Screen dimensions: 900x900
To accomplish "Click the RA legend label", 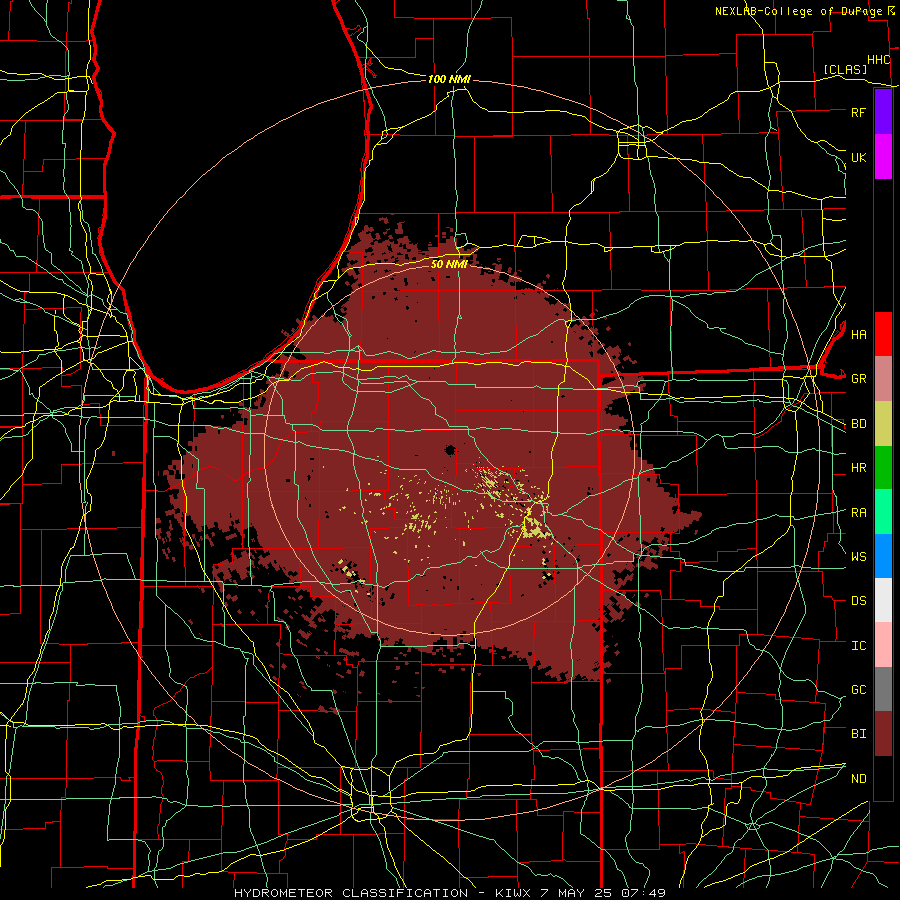I will click(x=858, y=513).
